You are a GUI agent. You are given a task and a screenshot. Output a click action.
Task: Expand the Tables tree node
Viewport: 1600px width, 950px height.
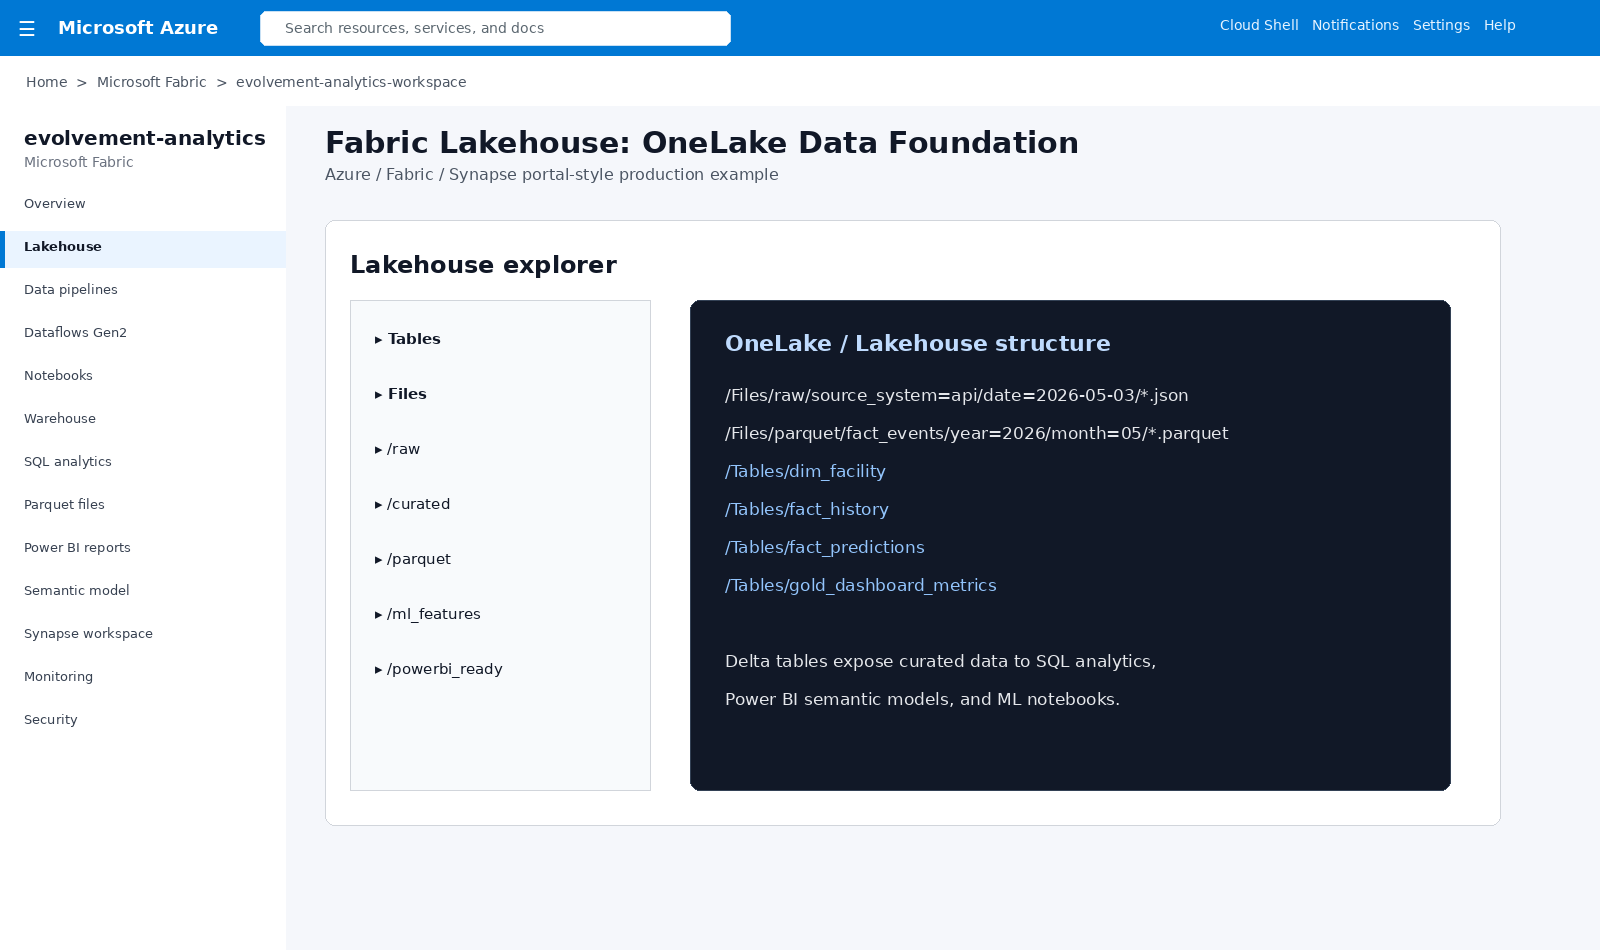click(x=408, y=339)
